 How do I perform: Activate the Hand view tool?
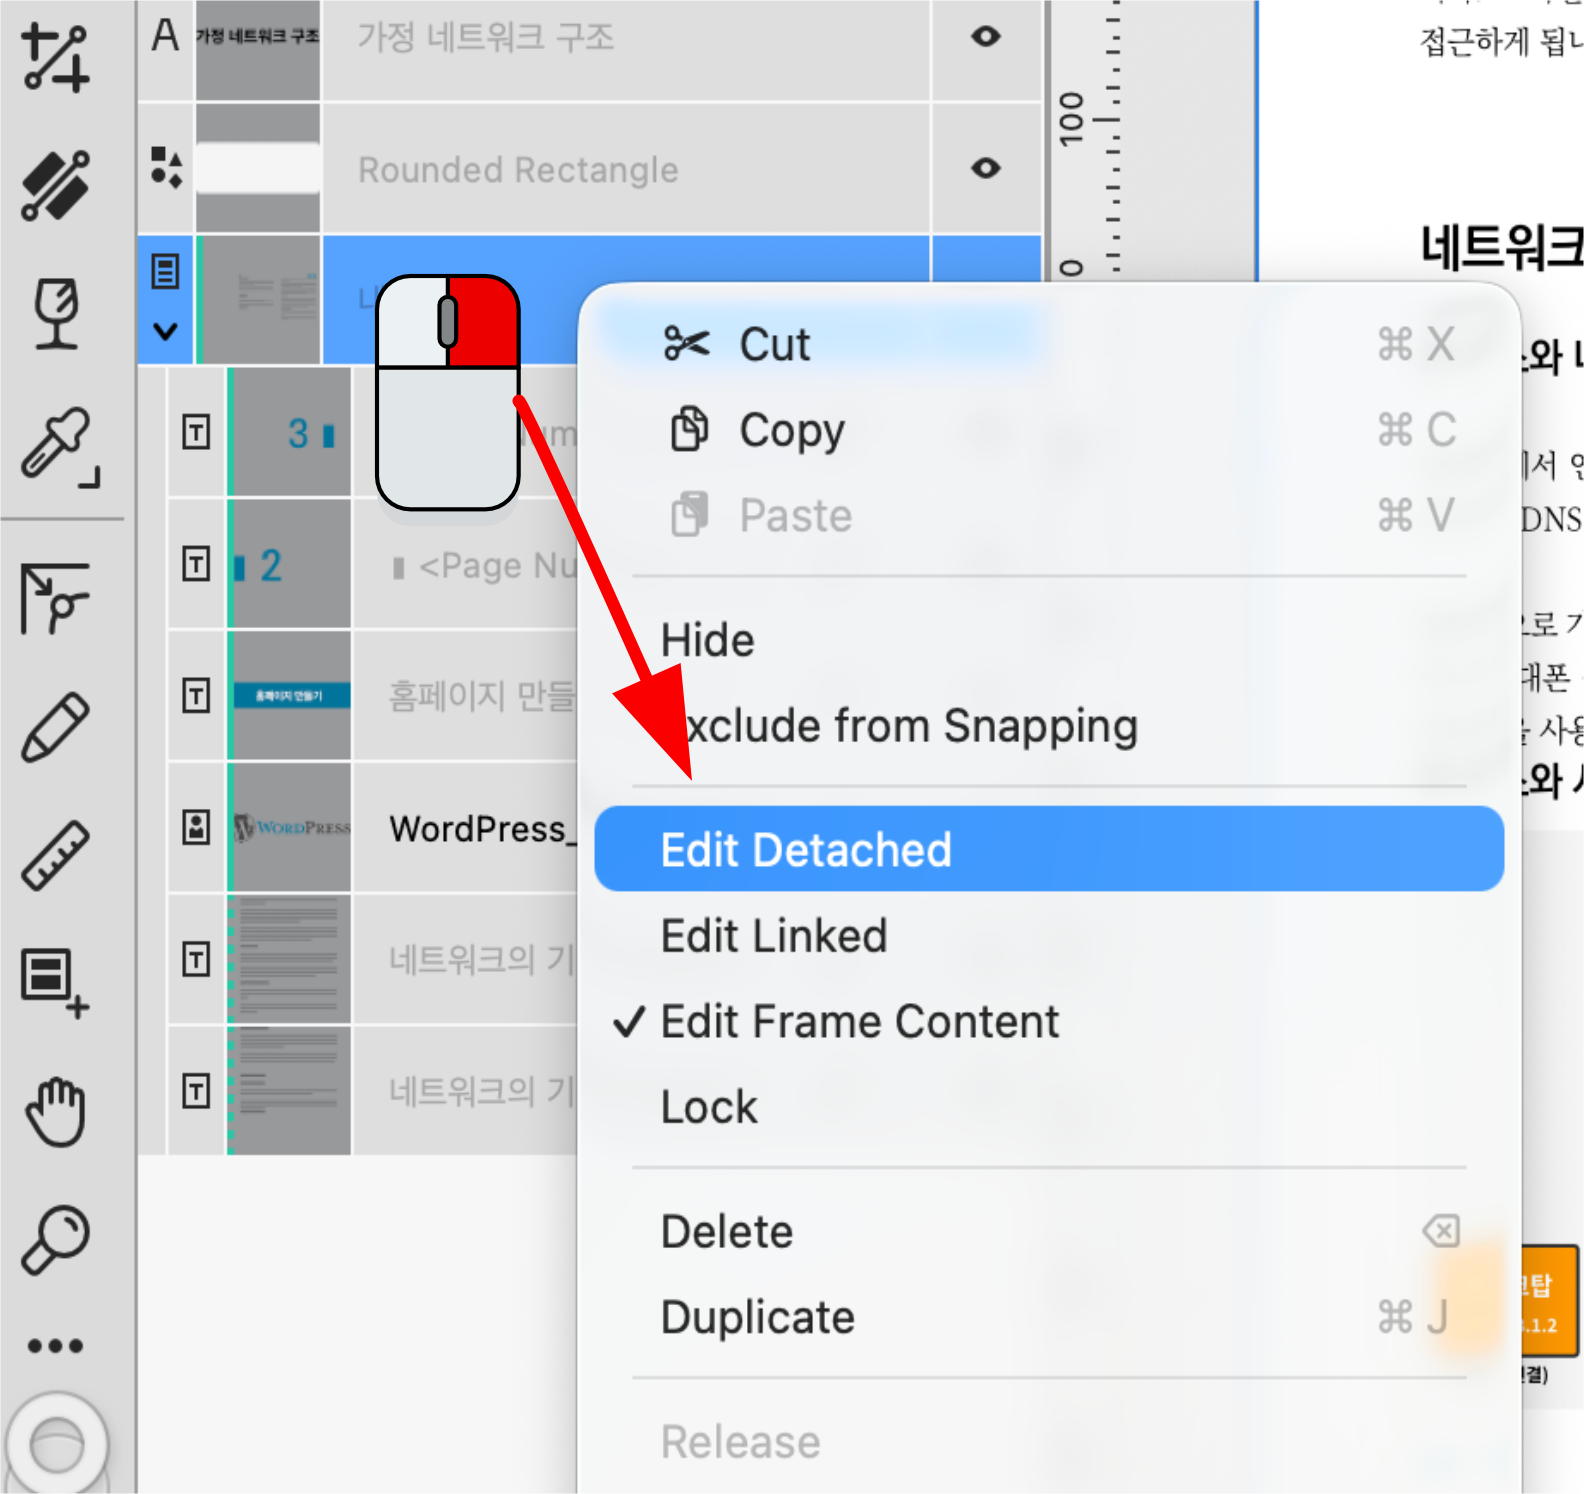coord(56,1112)
